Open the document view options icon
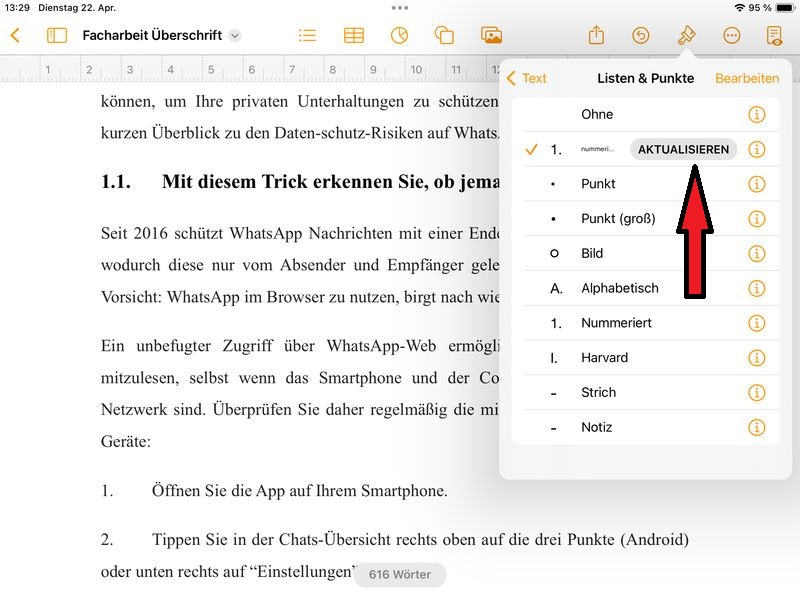800x600 pixels. pyautogui.click(x=774, y=35)
